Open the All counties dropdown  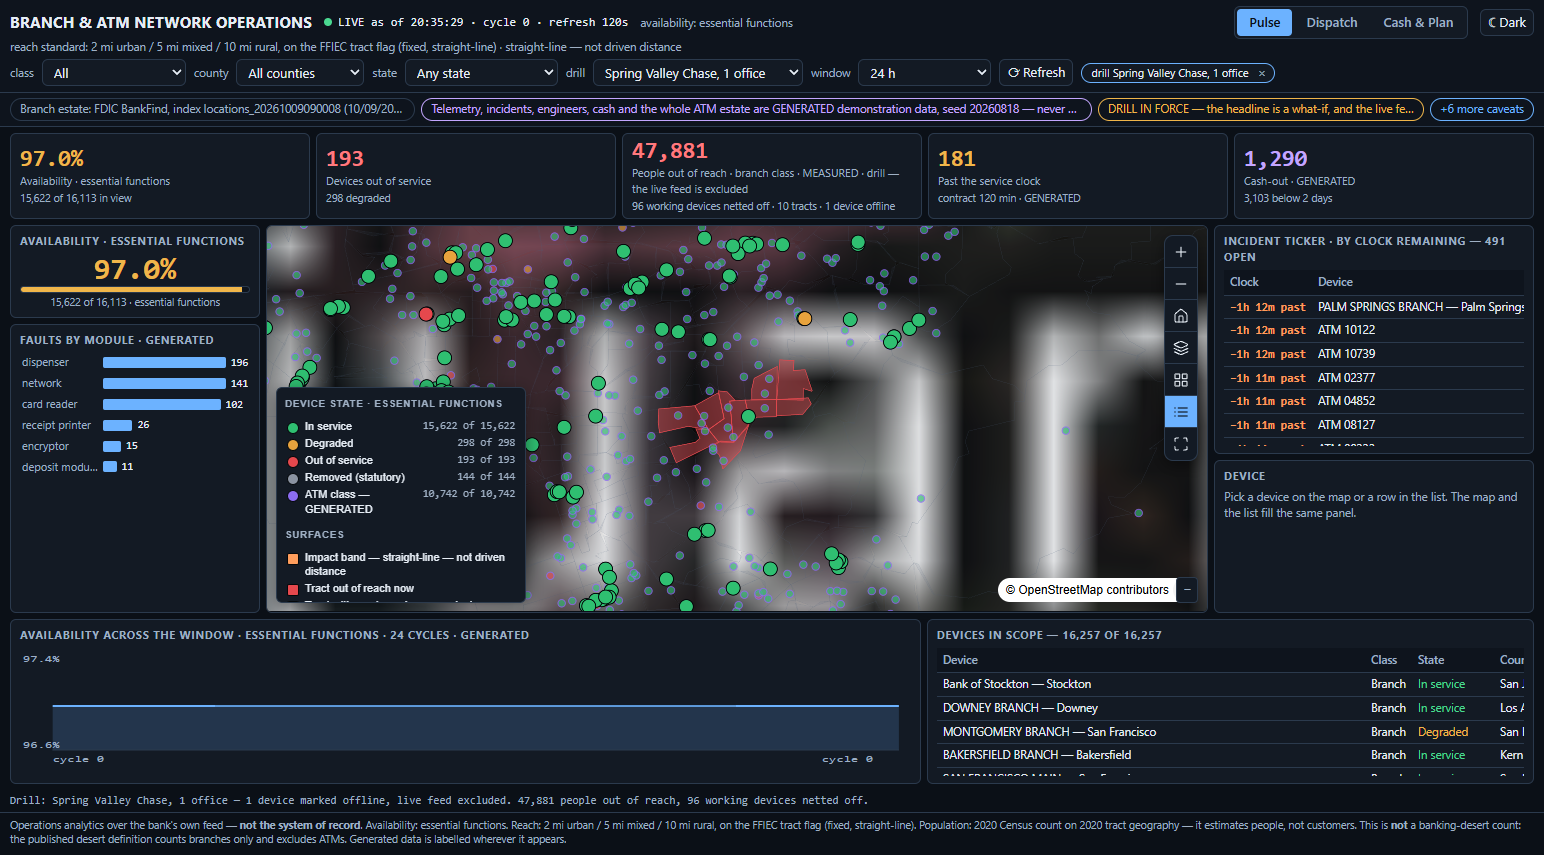click(x=300, y=73)
